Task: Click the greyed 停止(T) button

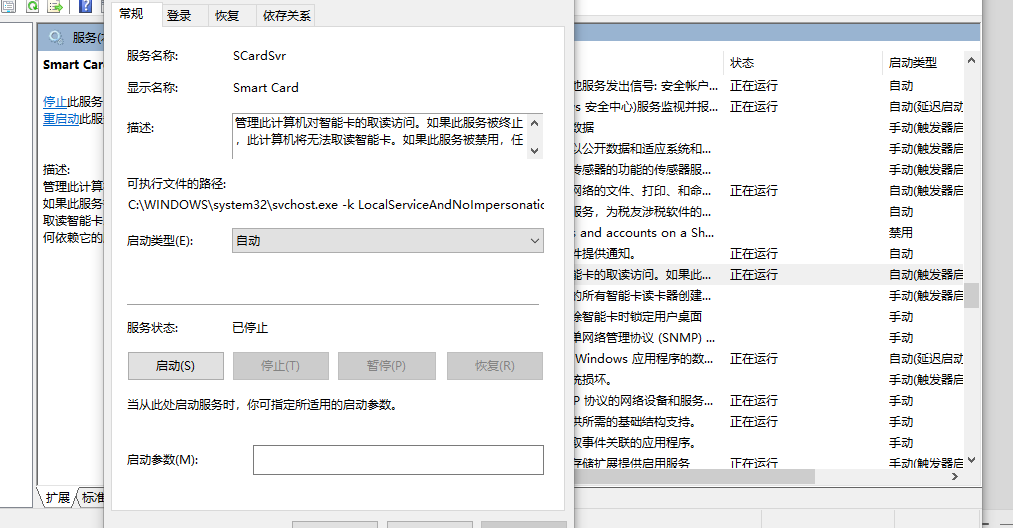Action: (x=280, y=366)
